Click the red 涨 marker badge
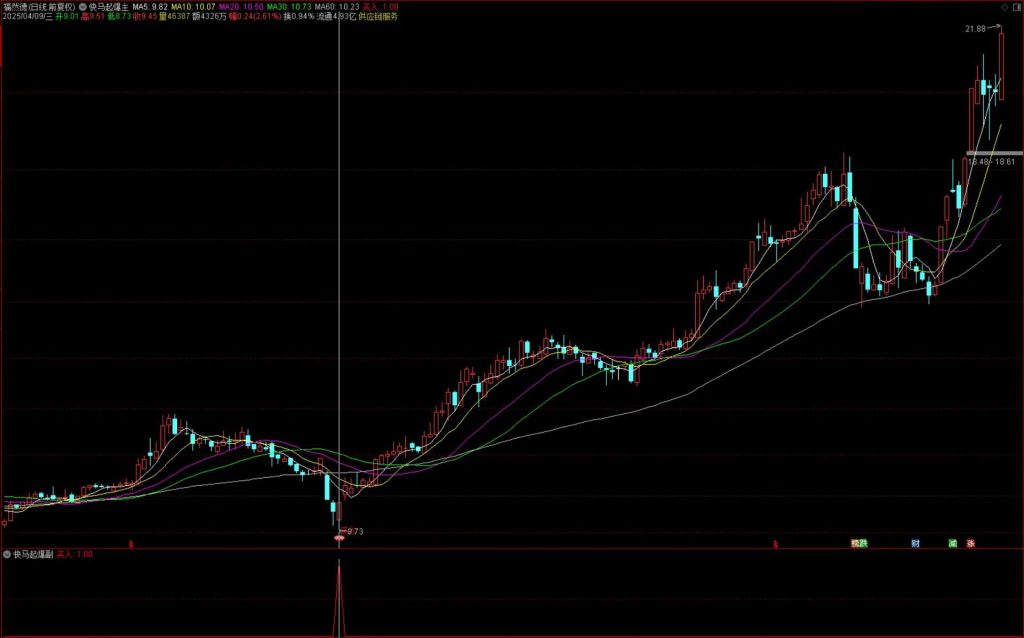Screen dimensions: 1024x638 coord(970,544)
